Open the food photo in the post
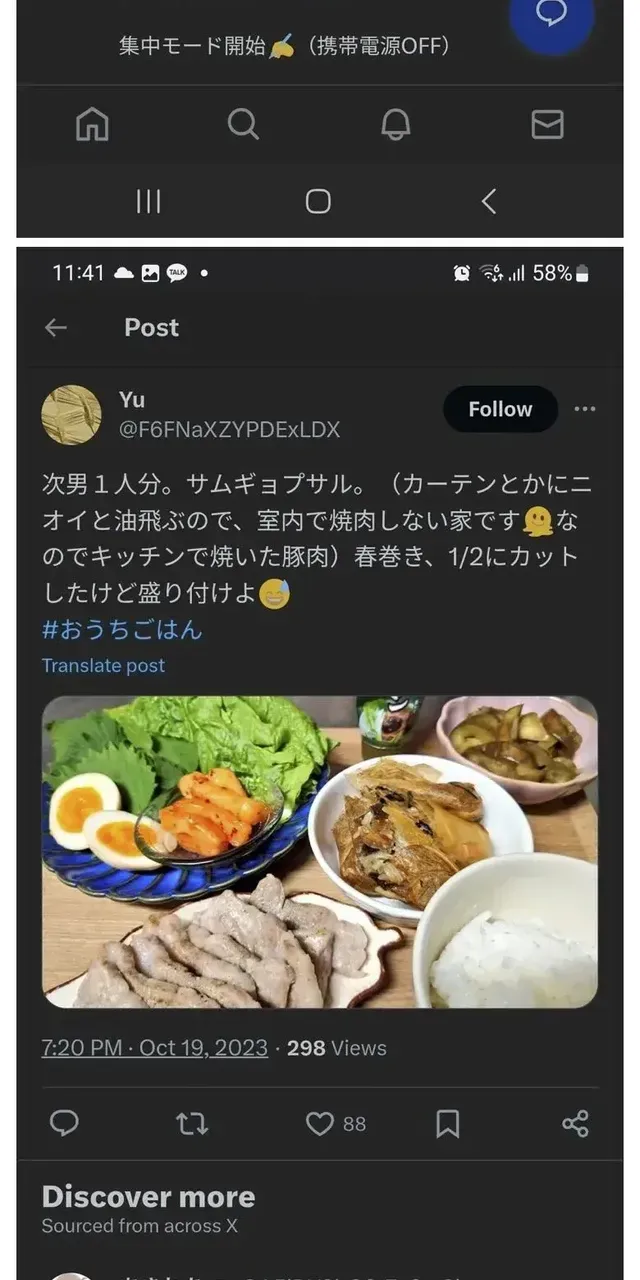This screenshot has height=1280, width=640. (x=320, y=851)
